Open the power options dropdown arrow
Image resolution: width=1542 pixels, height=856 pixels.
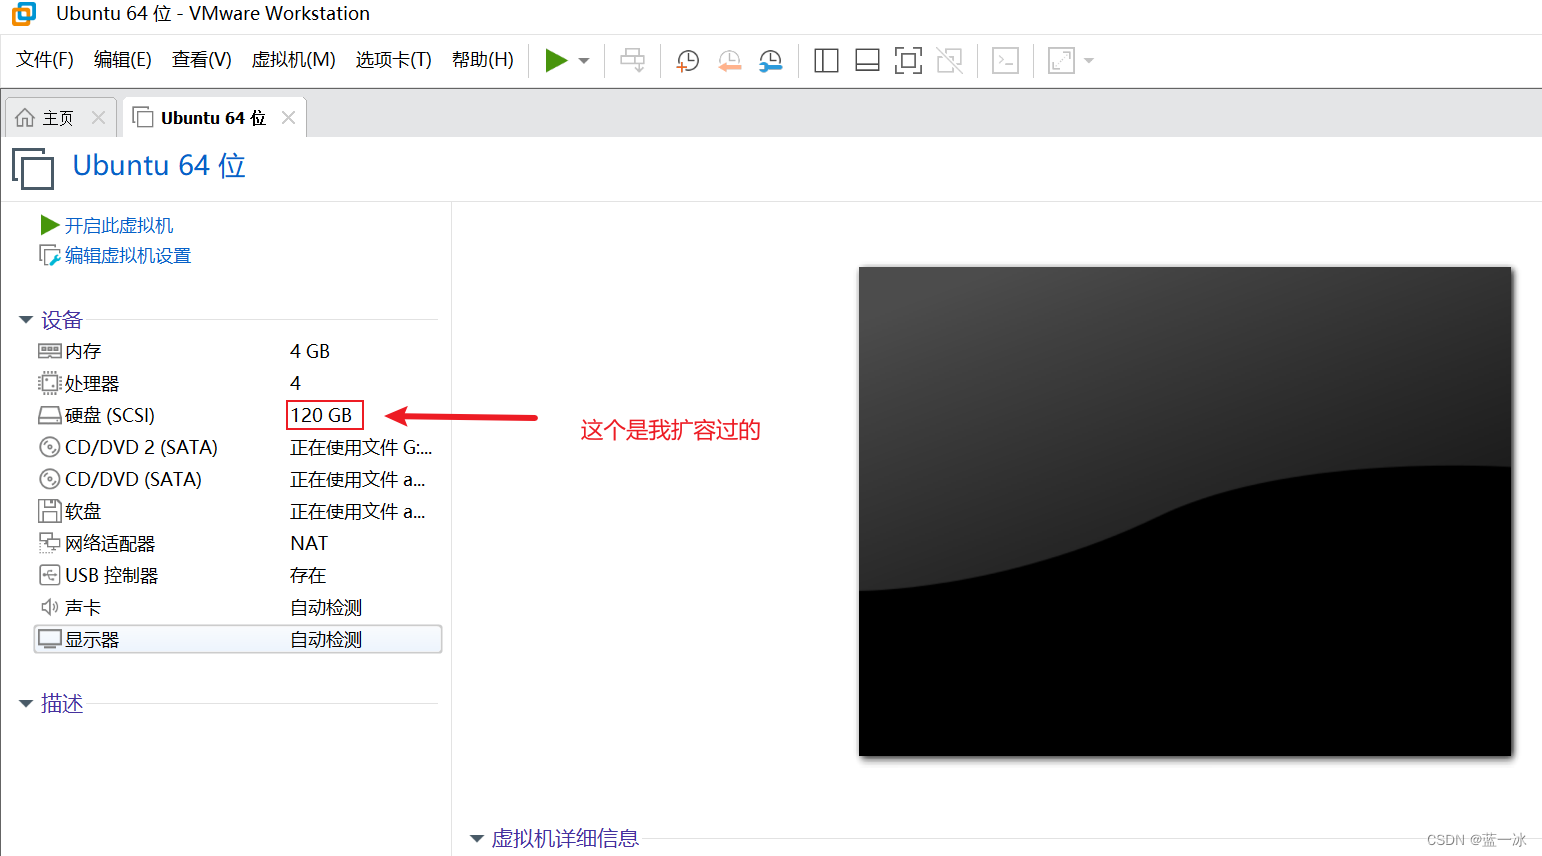(584, 61)
